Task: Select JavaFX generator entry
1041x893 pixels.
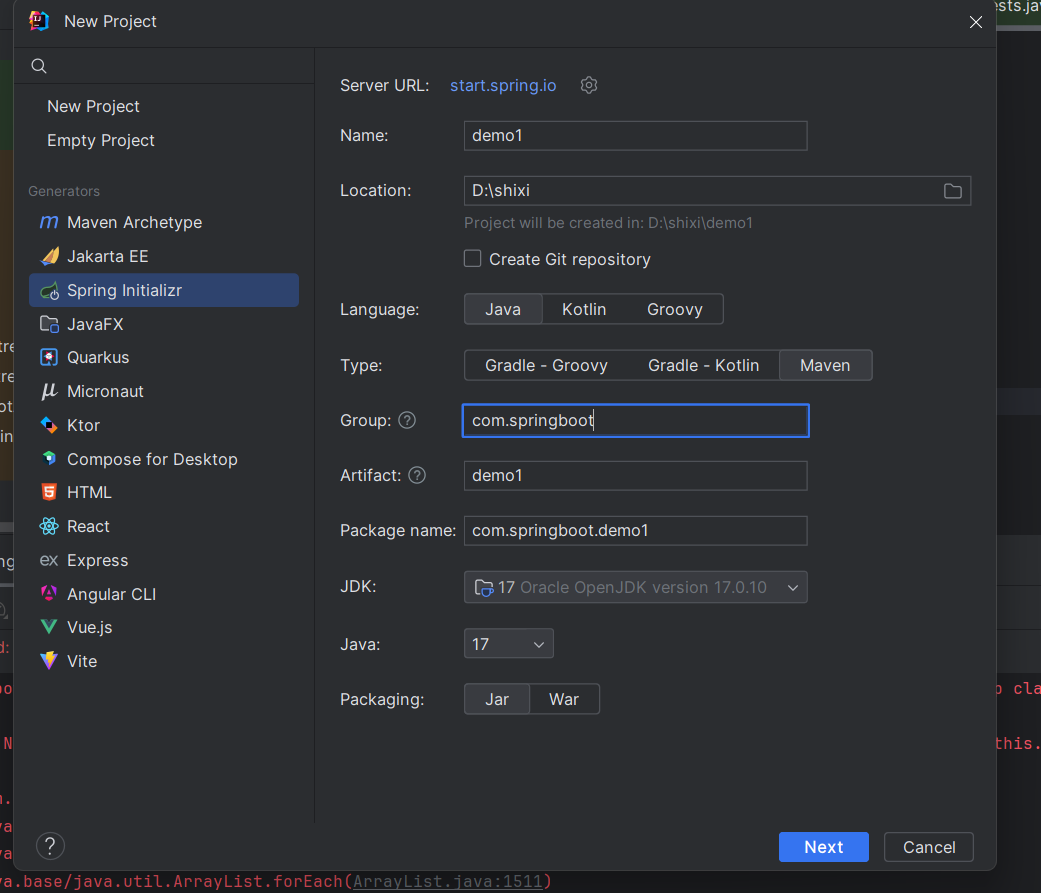Action: tap(164, 324)
